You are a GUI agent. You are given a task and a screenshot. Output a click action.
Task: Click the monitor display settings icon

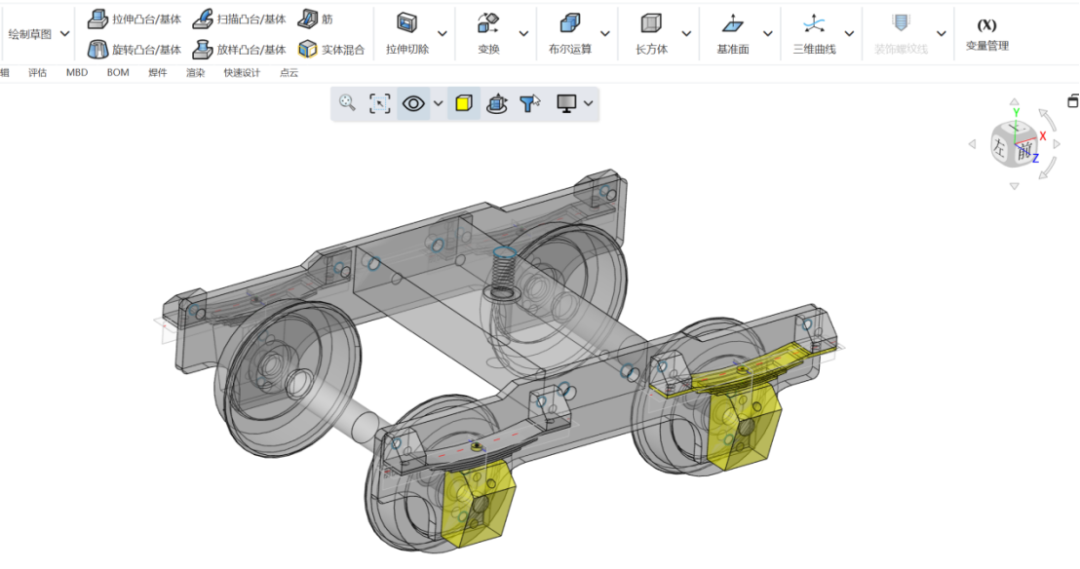pos(566,103)
